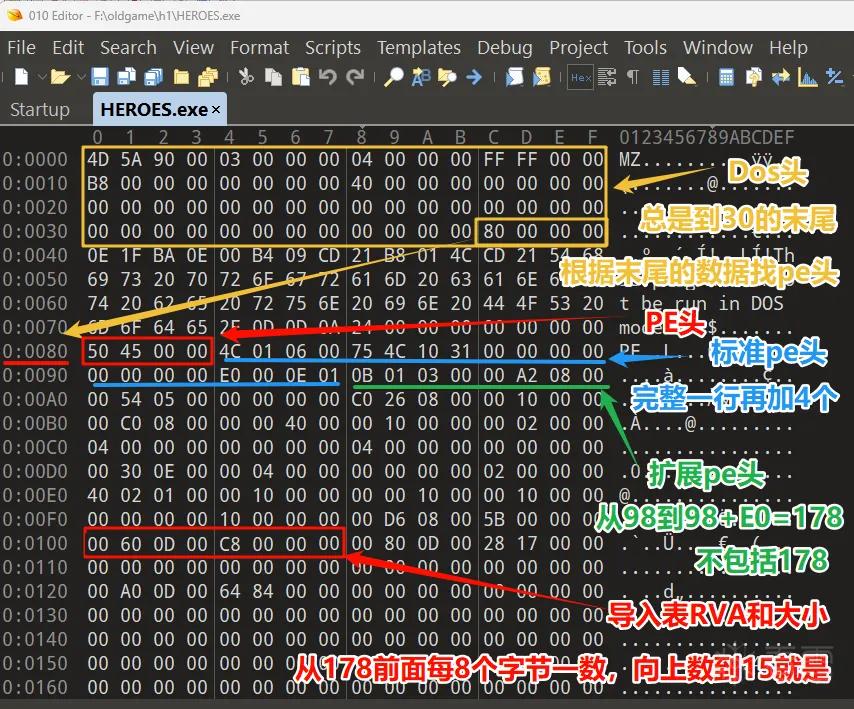Open the Scripts menu
This screenshot has height=709, width=854.
pos(333,48)
